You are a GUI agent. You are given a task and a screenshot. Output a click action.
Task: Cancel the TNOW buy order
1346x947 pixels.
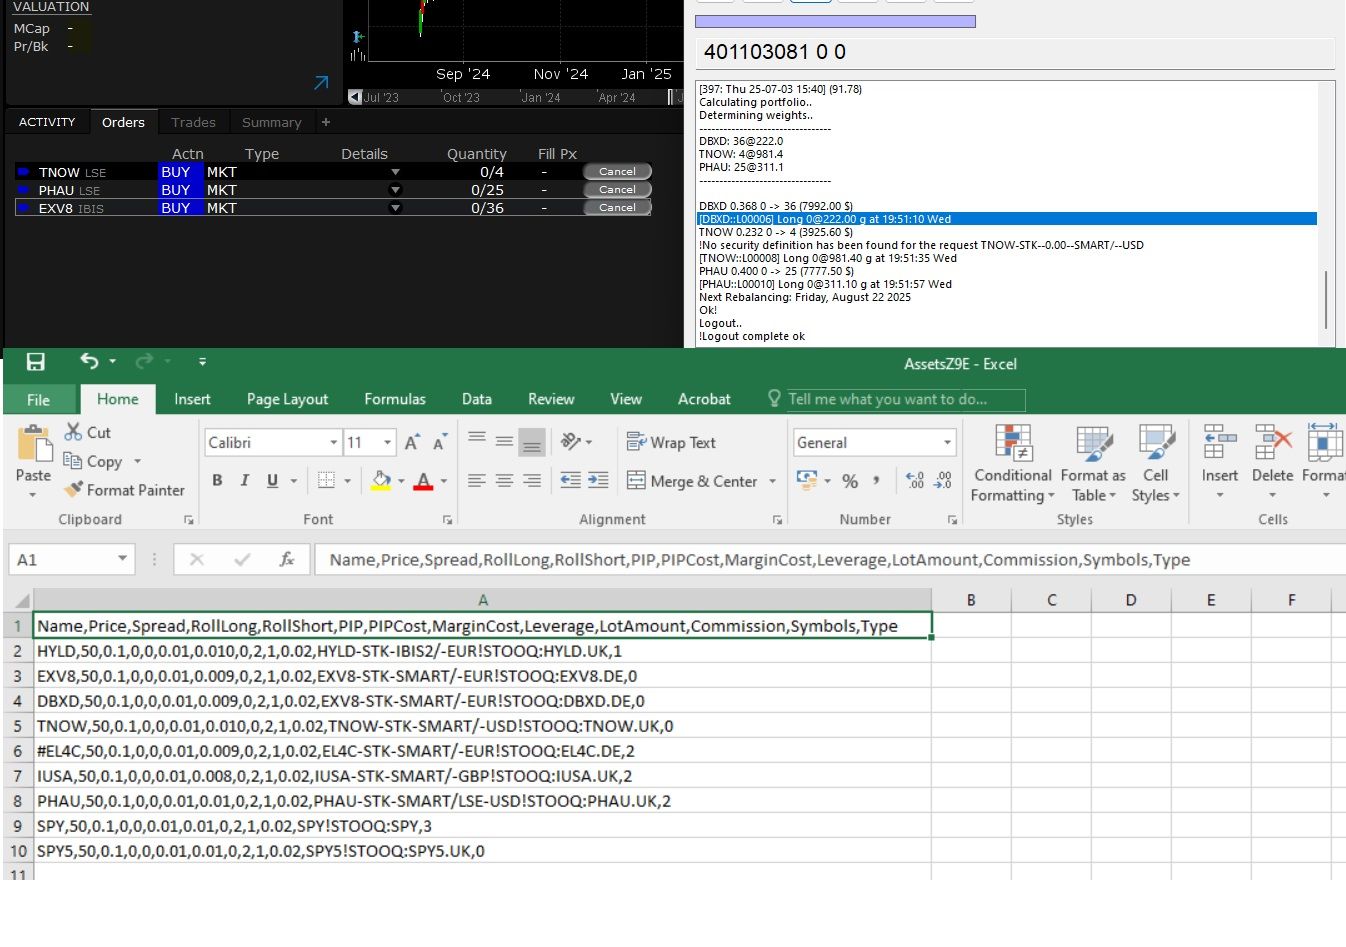(x=617, y=172)
